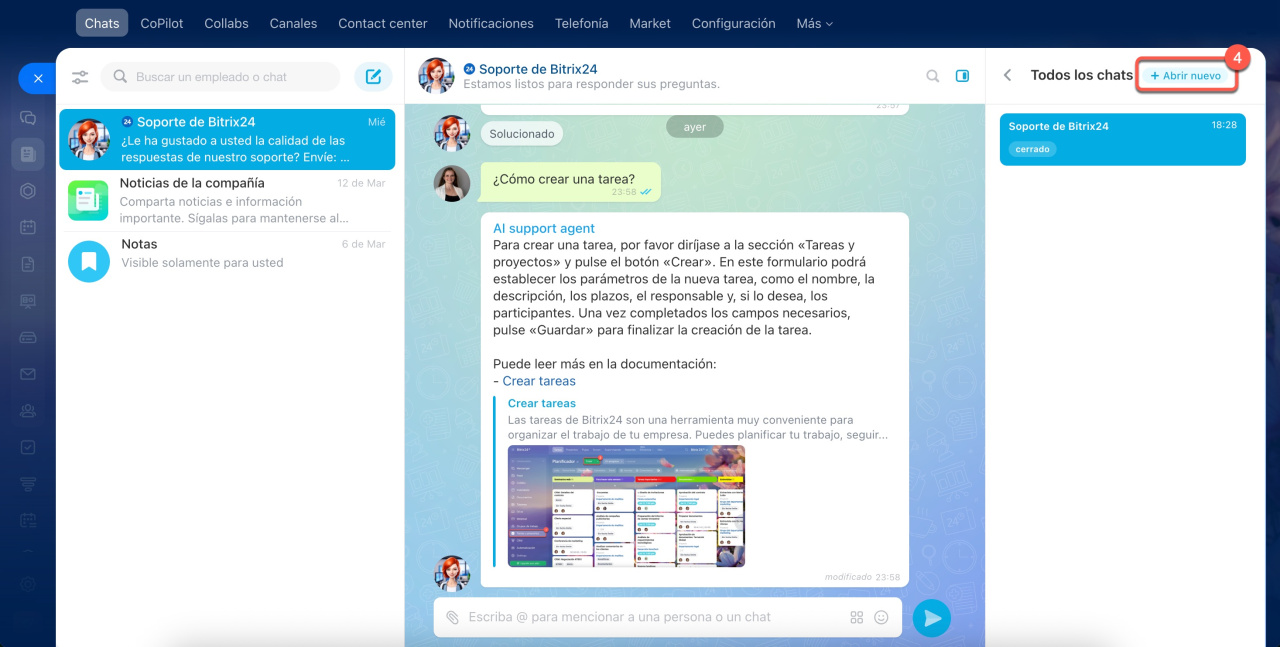Click the Abrir nuevo button
This screenshot has width=1280, height=647.
(1186, 76)
